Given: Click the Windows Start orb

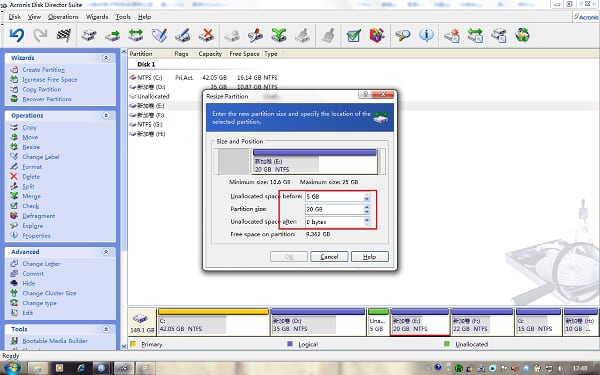Looking at the screenshot, I should [x=13, y=367].
